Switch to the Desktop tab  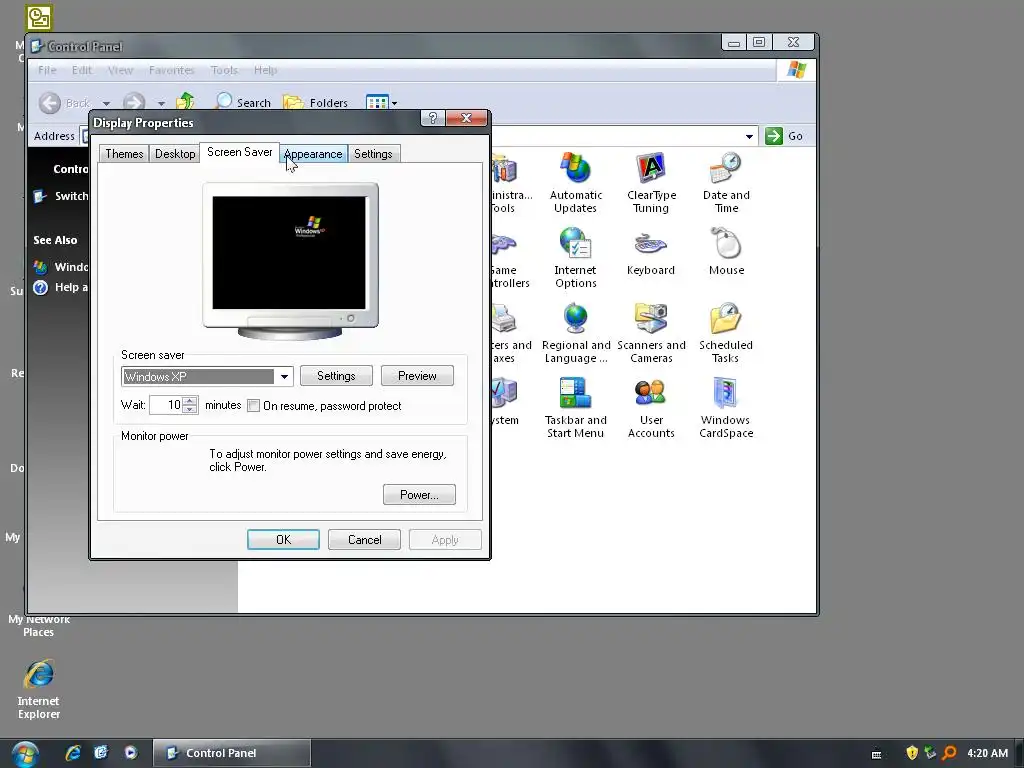[175, 154]
